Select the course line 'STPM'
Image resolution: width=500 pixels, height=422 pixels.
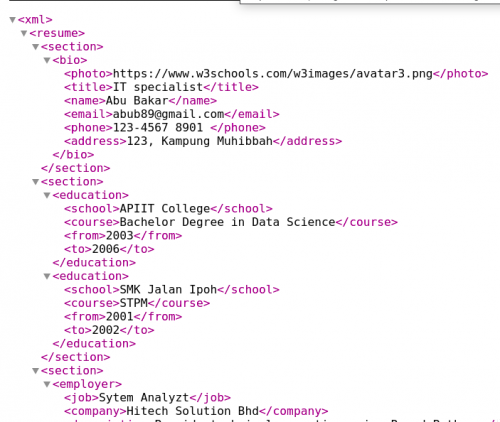137,303
